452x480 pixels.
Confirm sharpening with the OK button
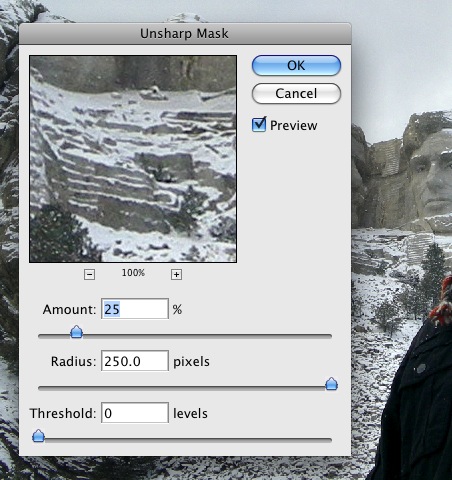[x=296, y=65]
